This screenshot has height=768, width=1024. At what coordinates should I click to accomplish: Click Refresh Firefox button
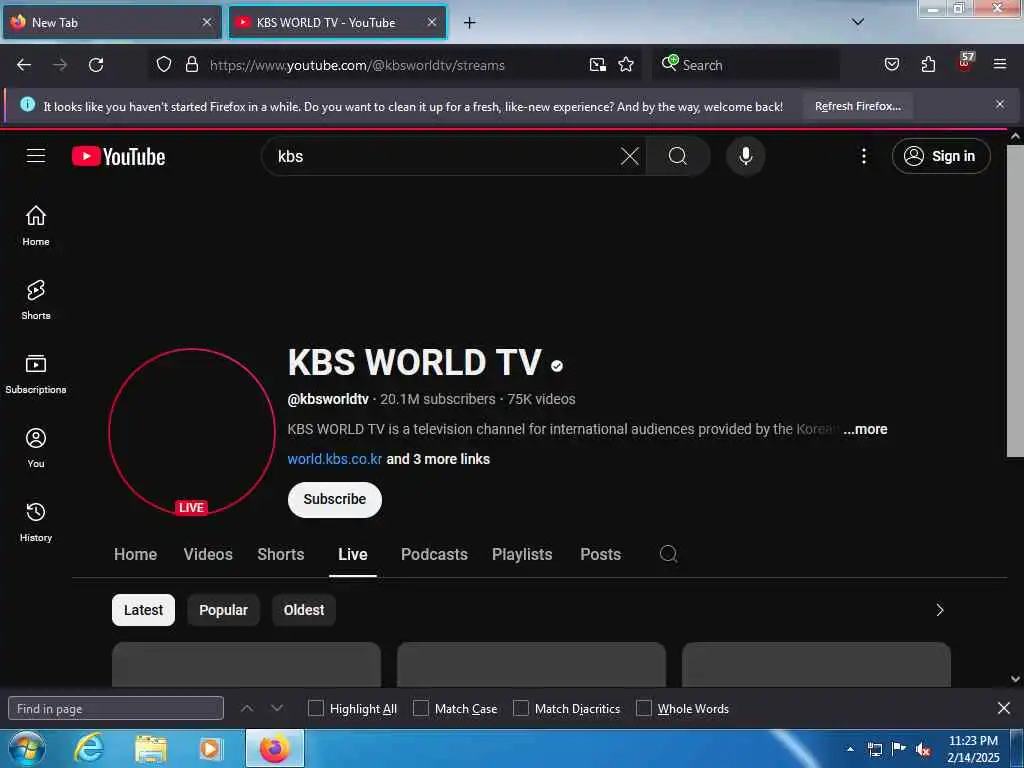[x=857, y=106]
